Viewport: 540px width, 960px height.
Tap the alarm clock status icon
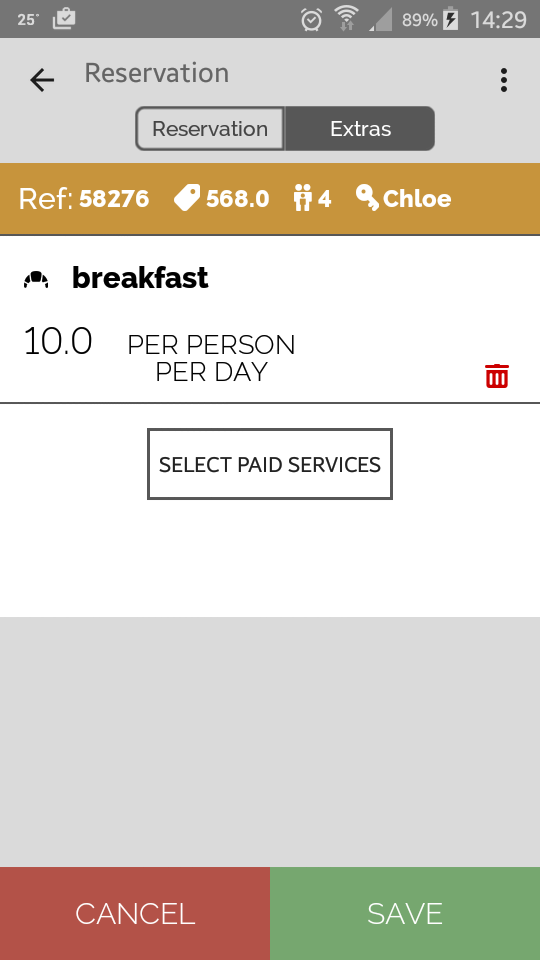pyautogui.click(x=312, y=20)
